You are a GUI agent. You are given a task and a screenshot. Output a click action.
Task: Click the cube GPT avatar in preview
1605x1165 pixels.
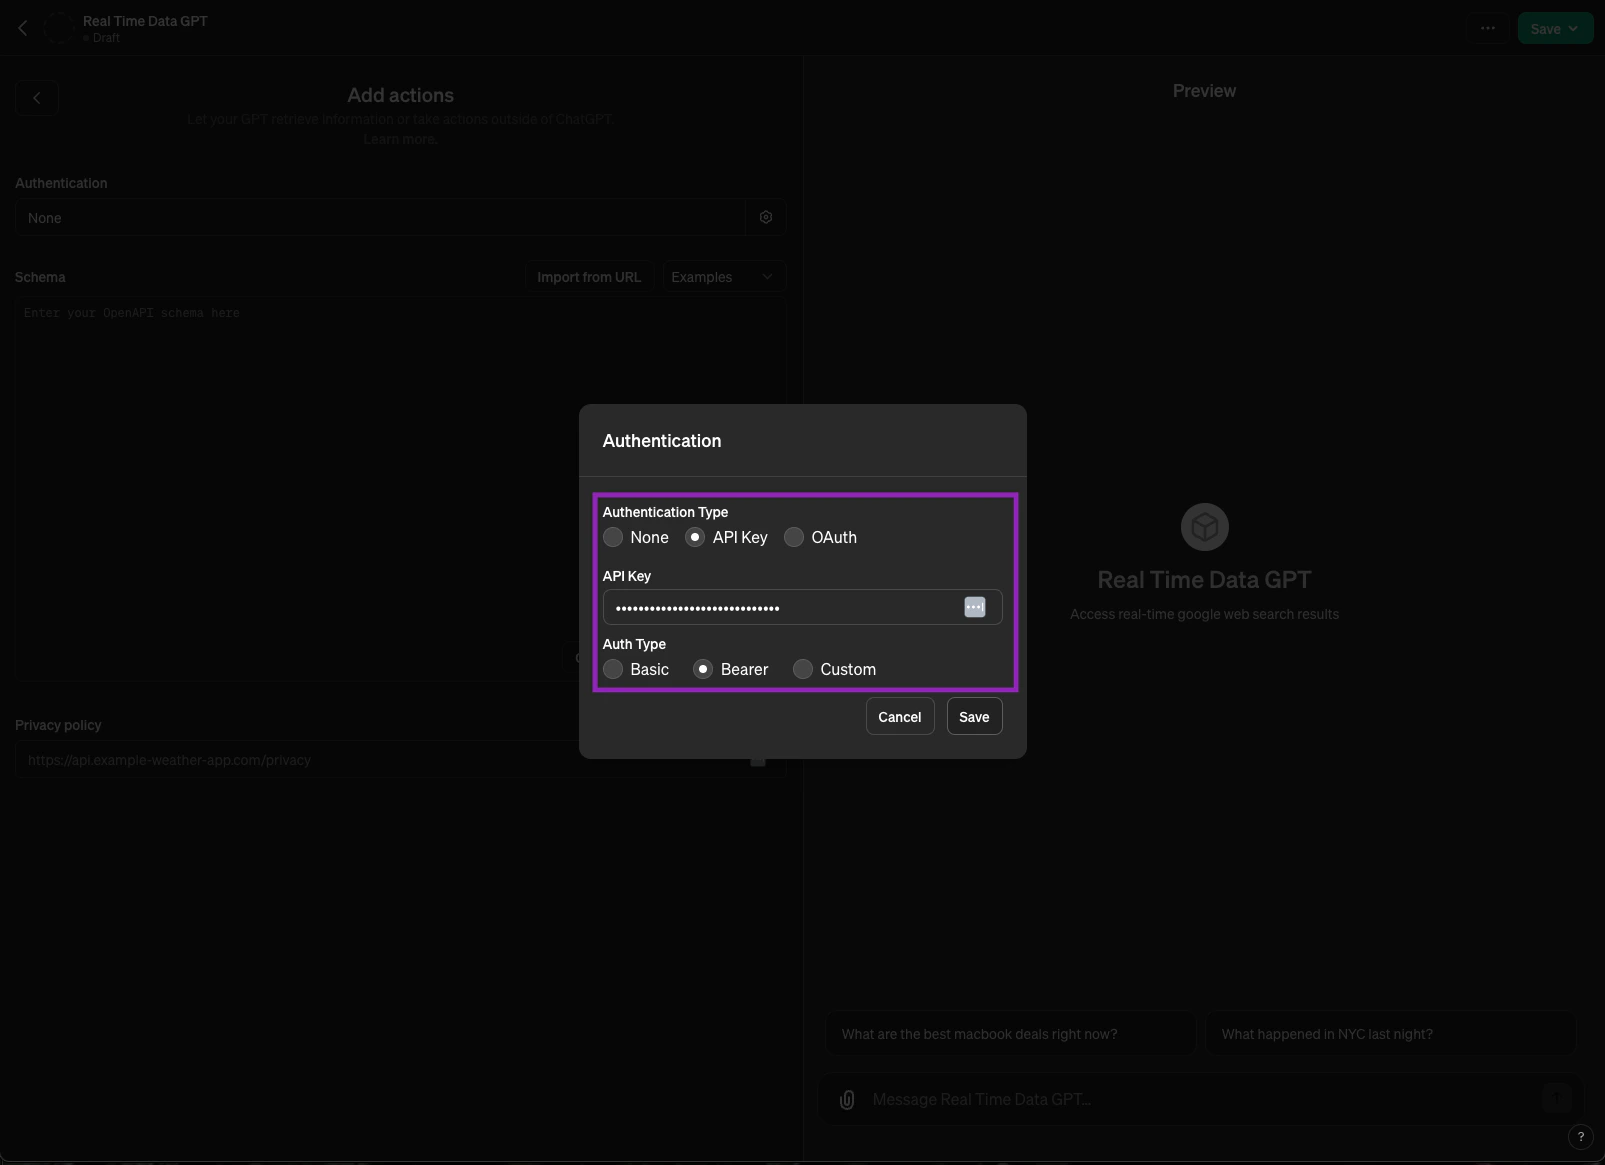[1205, 527]
